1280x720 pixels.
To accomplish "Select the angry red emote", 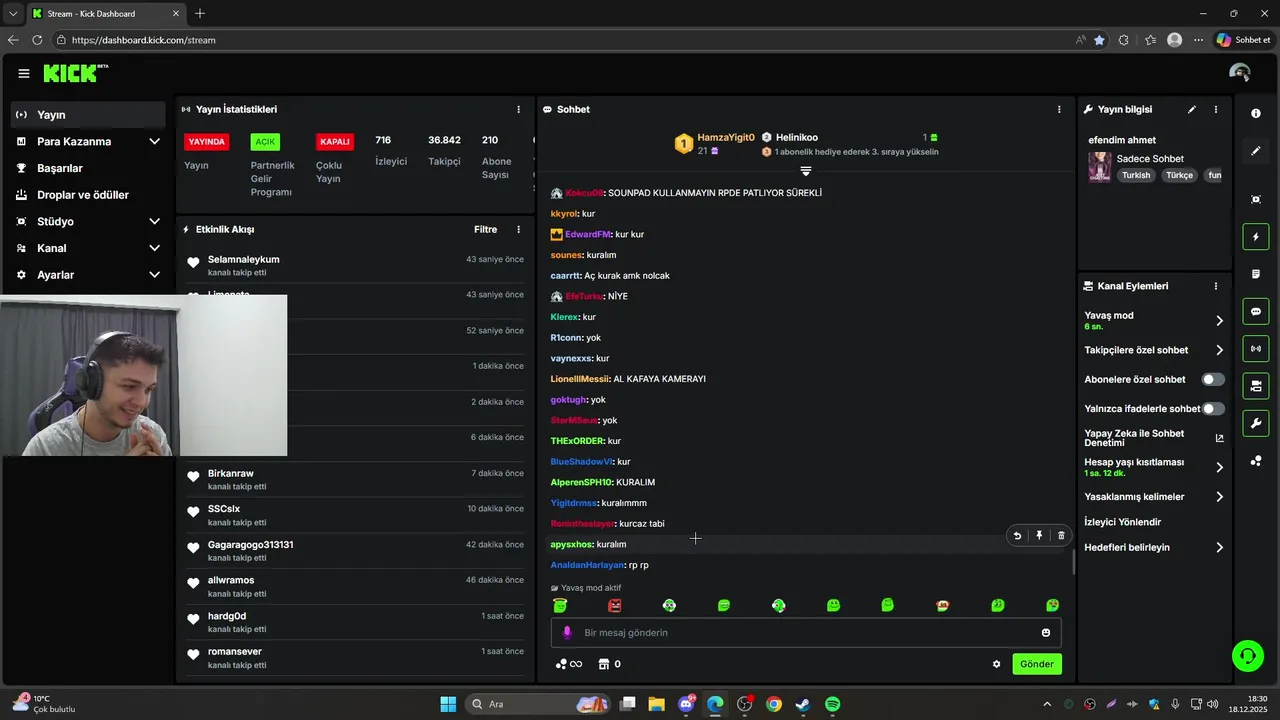I will pyautogui.click(x=615, y=605).
